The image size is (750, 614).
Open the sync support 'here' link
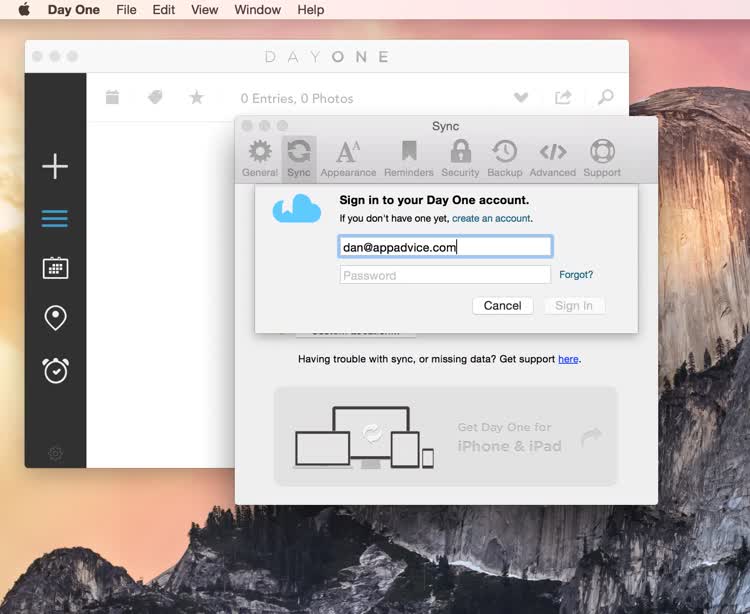pos(568,359)
